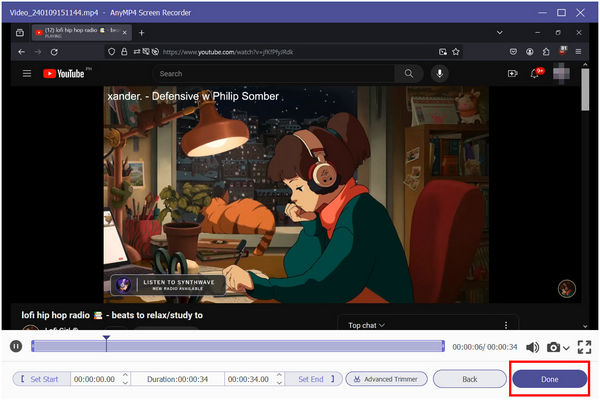Click the Back button

pos(470,379)
